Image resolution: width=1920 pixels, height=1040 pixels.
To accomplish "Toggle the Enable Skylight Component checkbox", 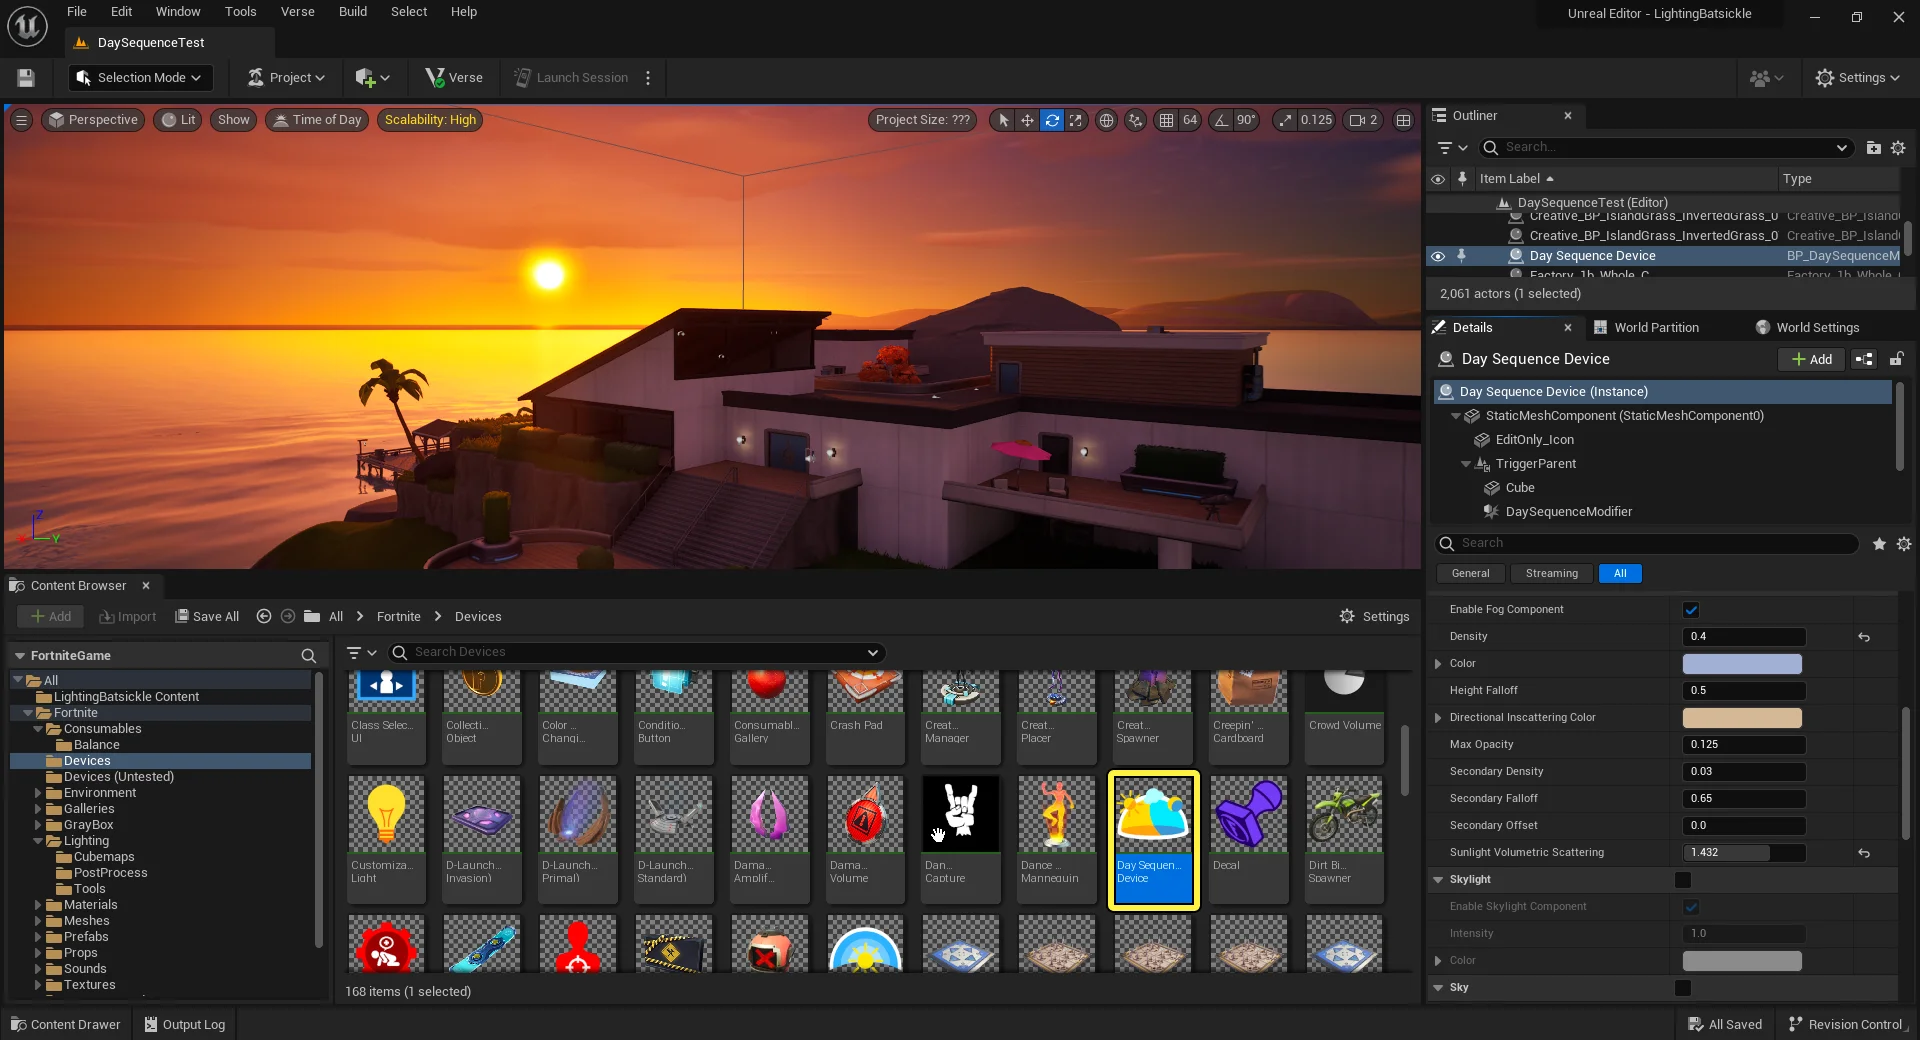I will pyautogui.click(x=1691, y=907).
